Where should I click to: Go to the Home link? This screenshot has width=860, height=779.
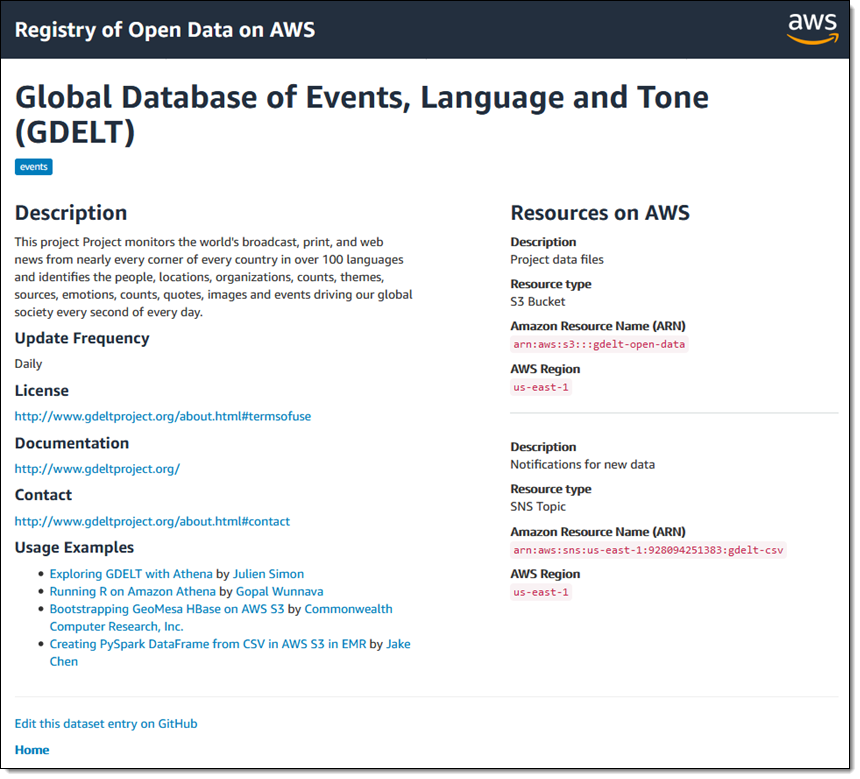pos(32,750)
